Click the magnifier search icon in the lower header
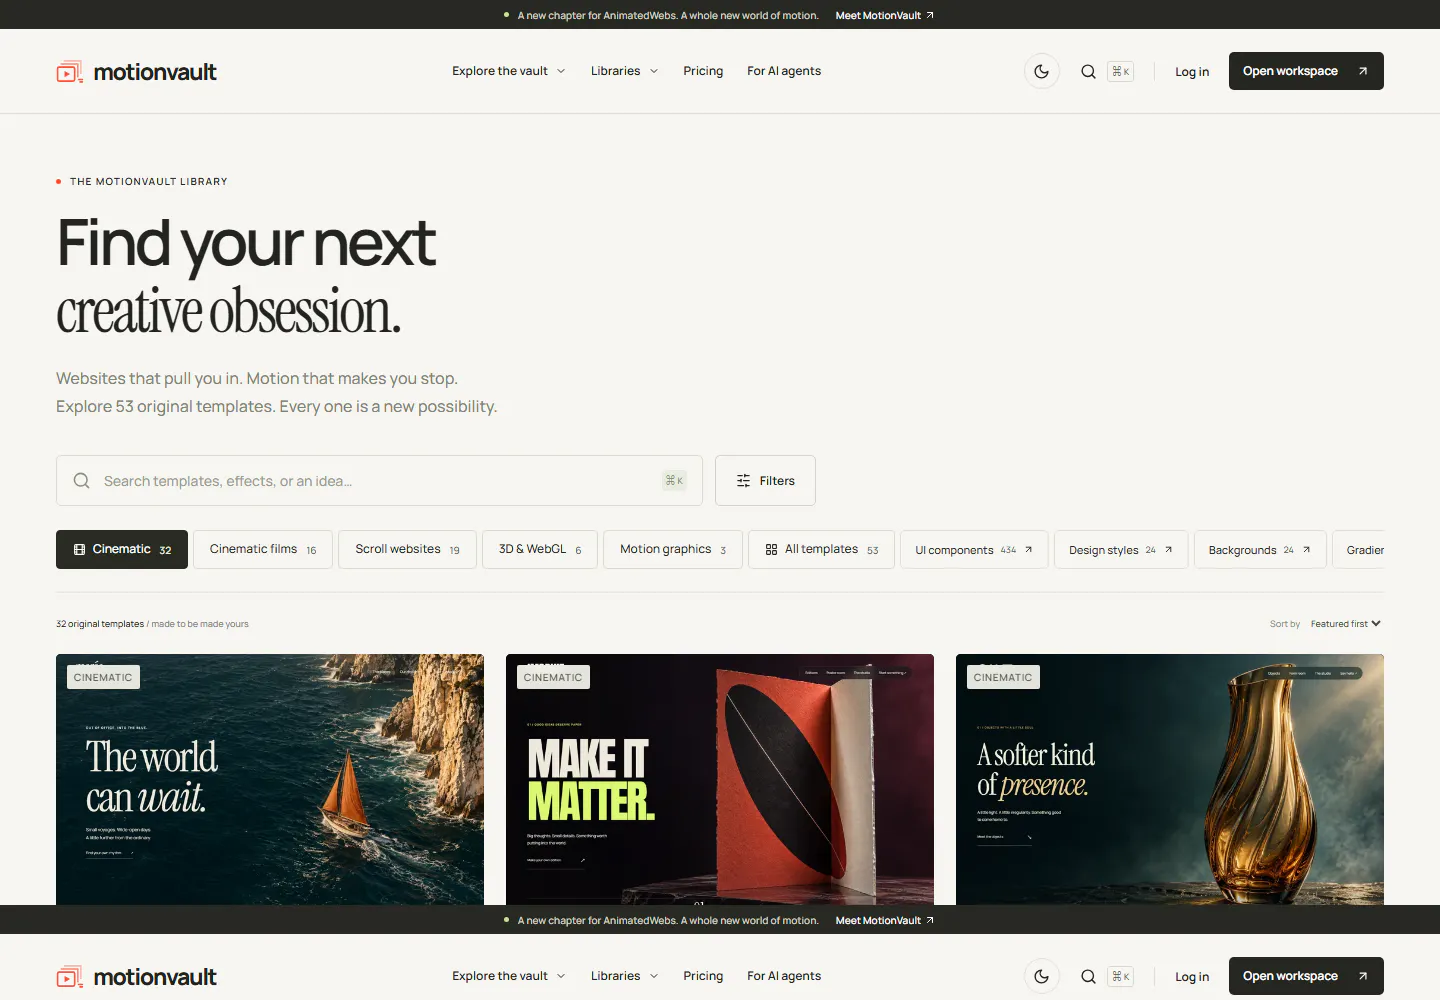The image size is (1440, 1000). tap(1088, 976)
